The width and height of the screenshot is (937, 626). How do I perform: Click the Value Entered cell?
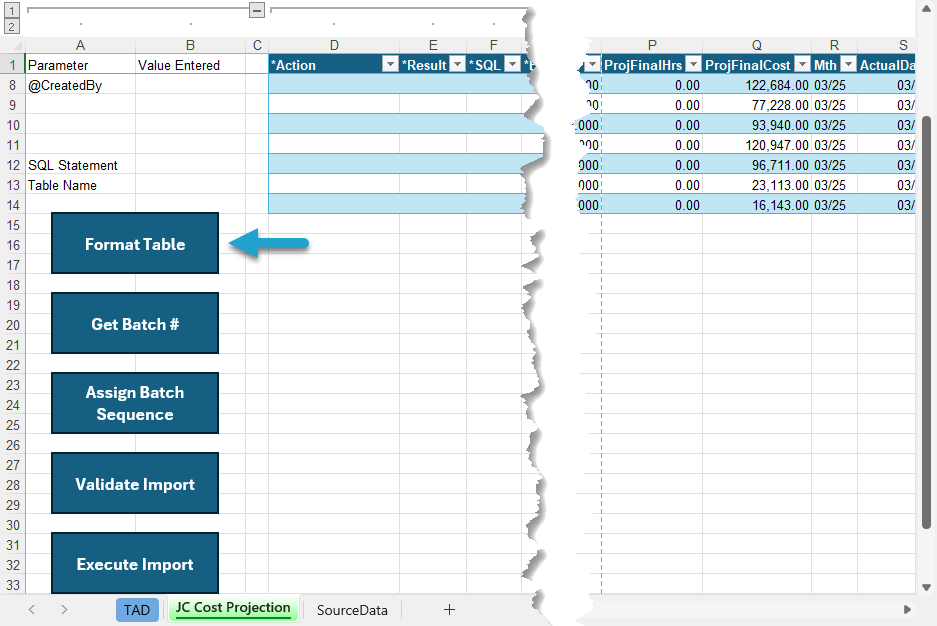[x=190, y=65]
